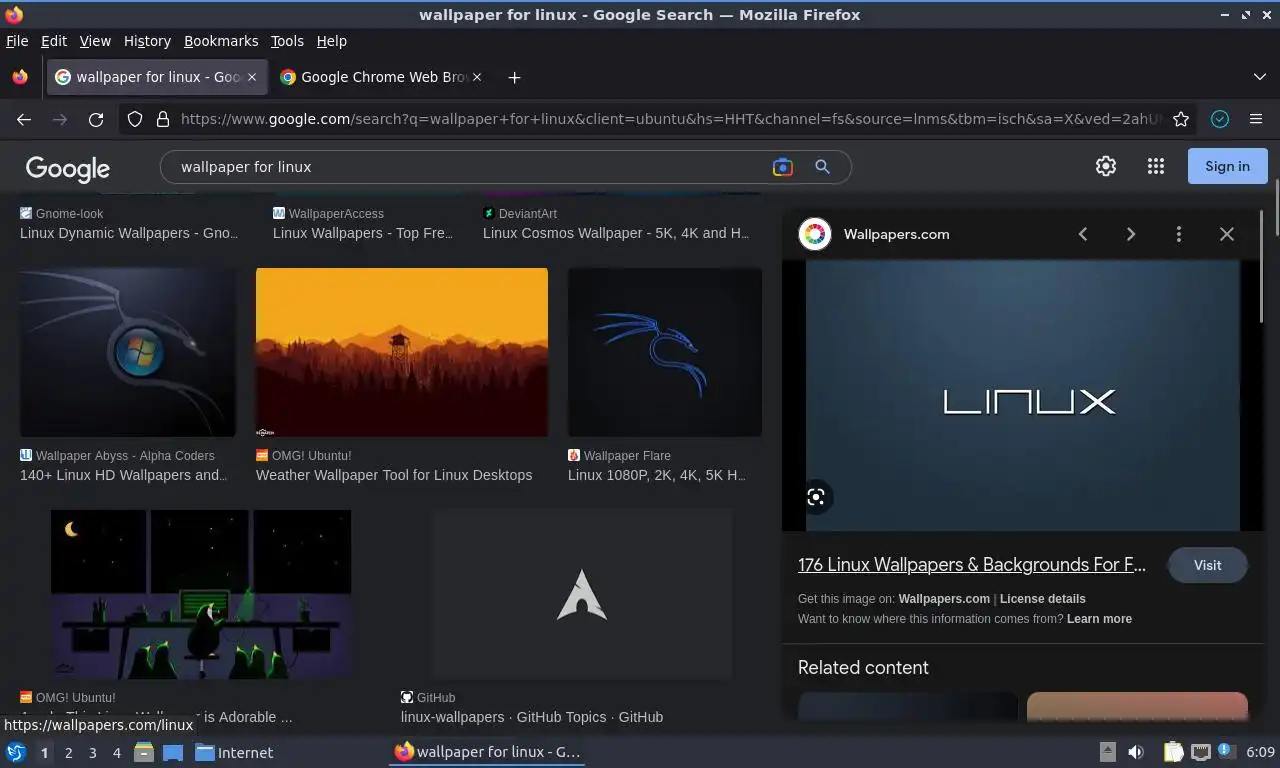Open the License details link

[x=1043, y=599]
